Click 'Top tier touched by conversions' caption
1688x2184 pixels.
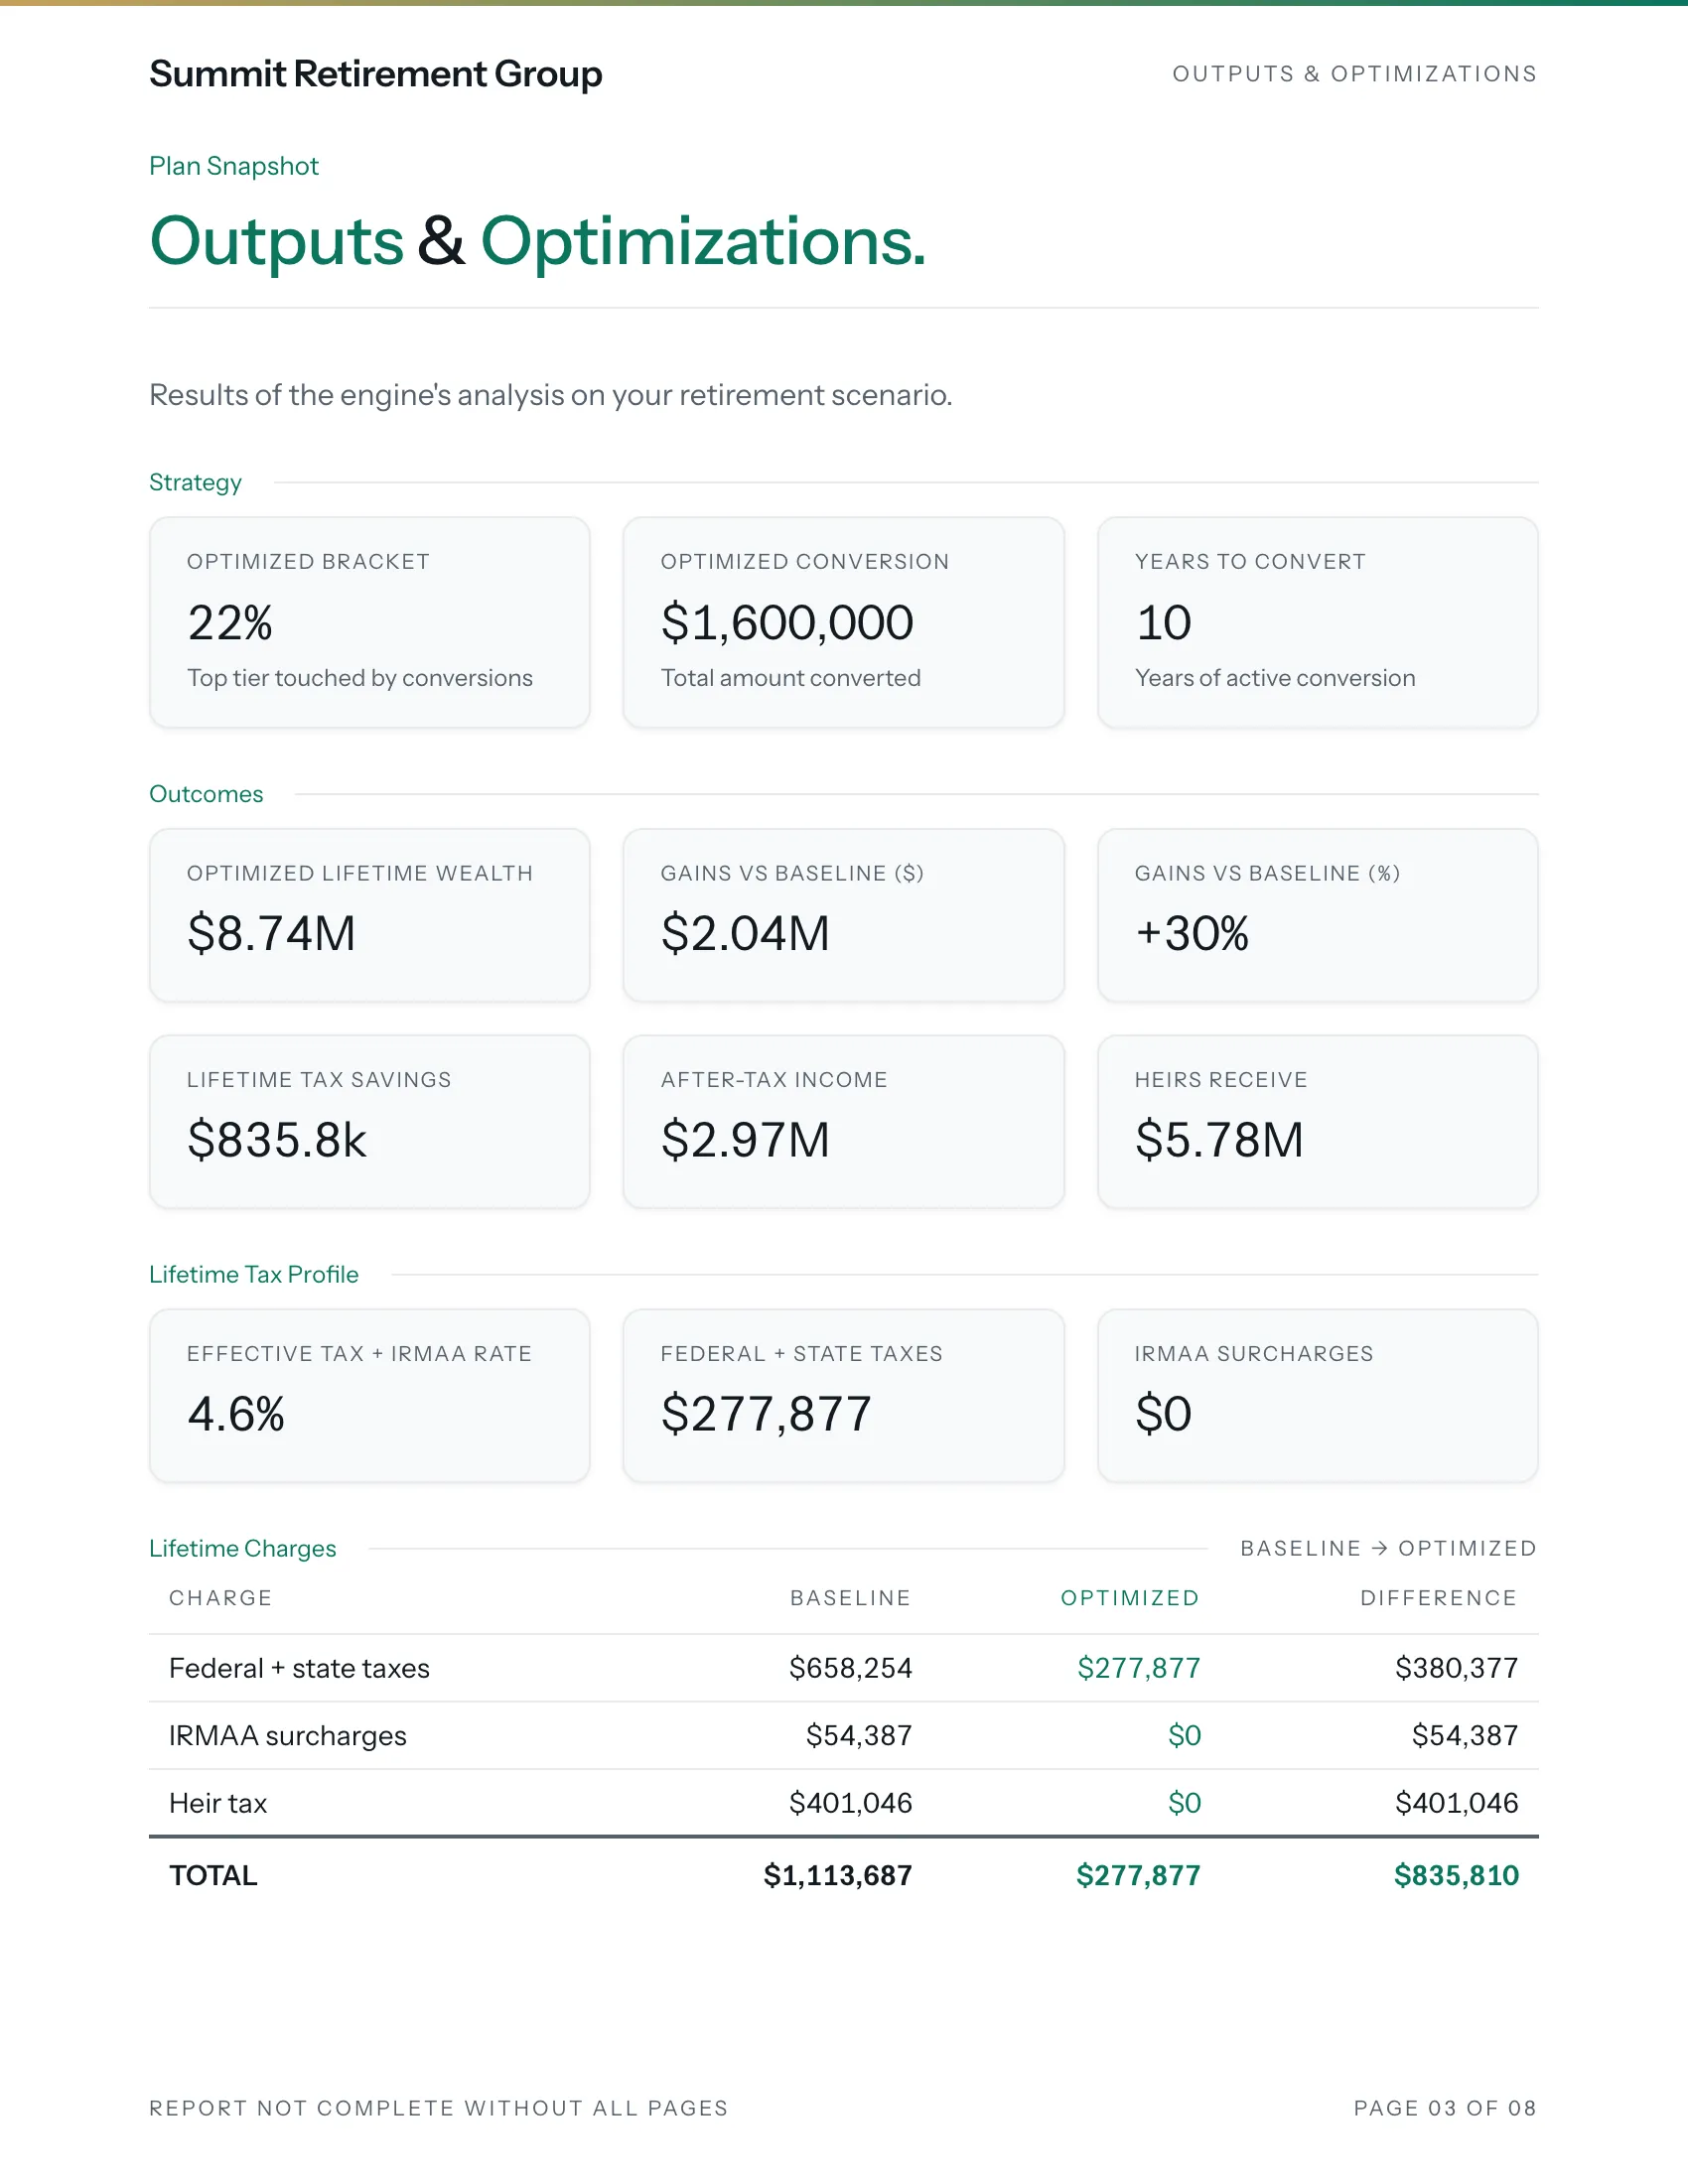click(360, 678)
